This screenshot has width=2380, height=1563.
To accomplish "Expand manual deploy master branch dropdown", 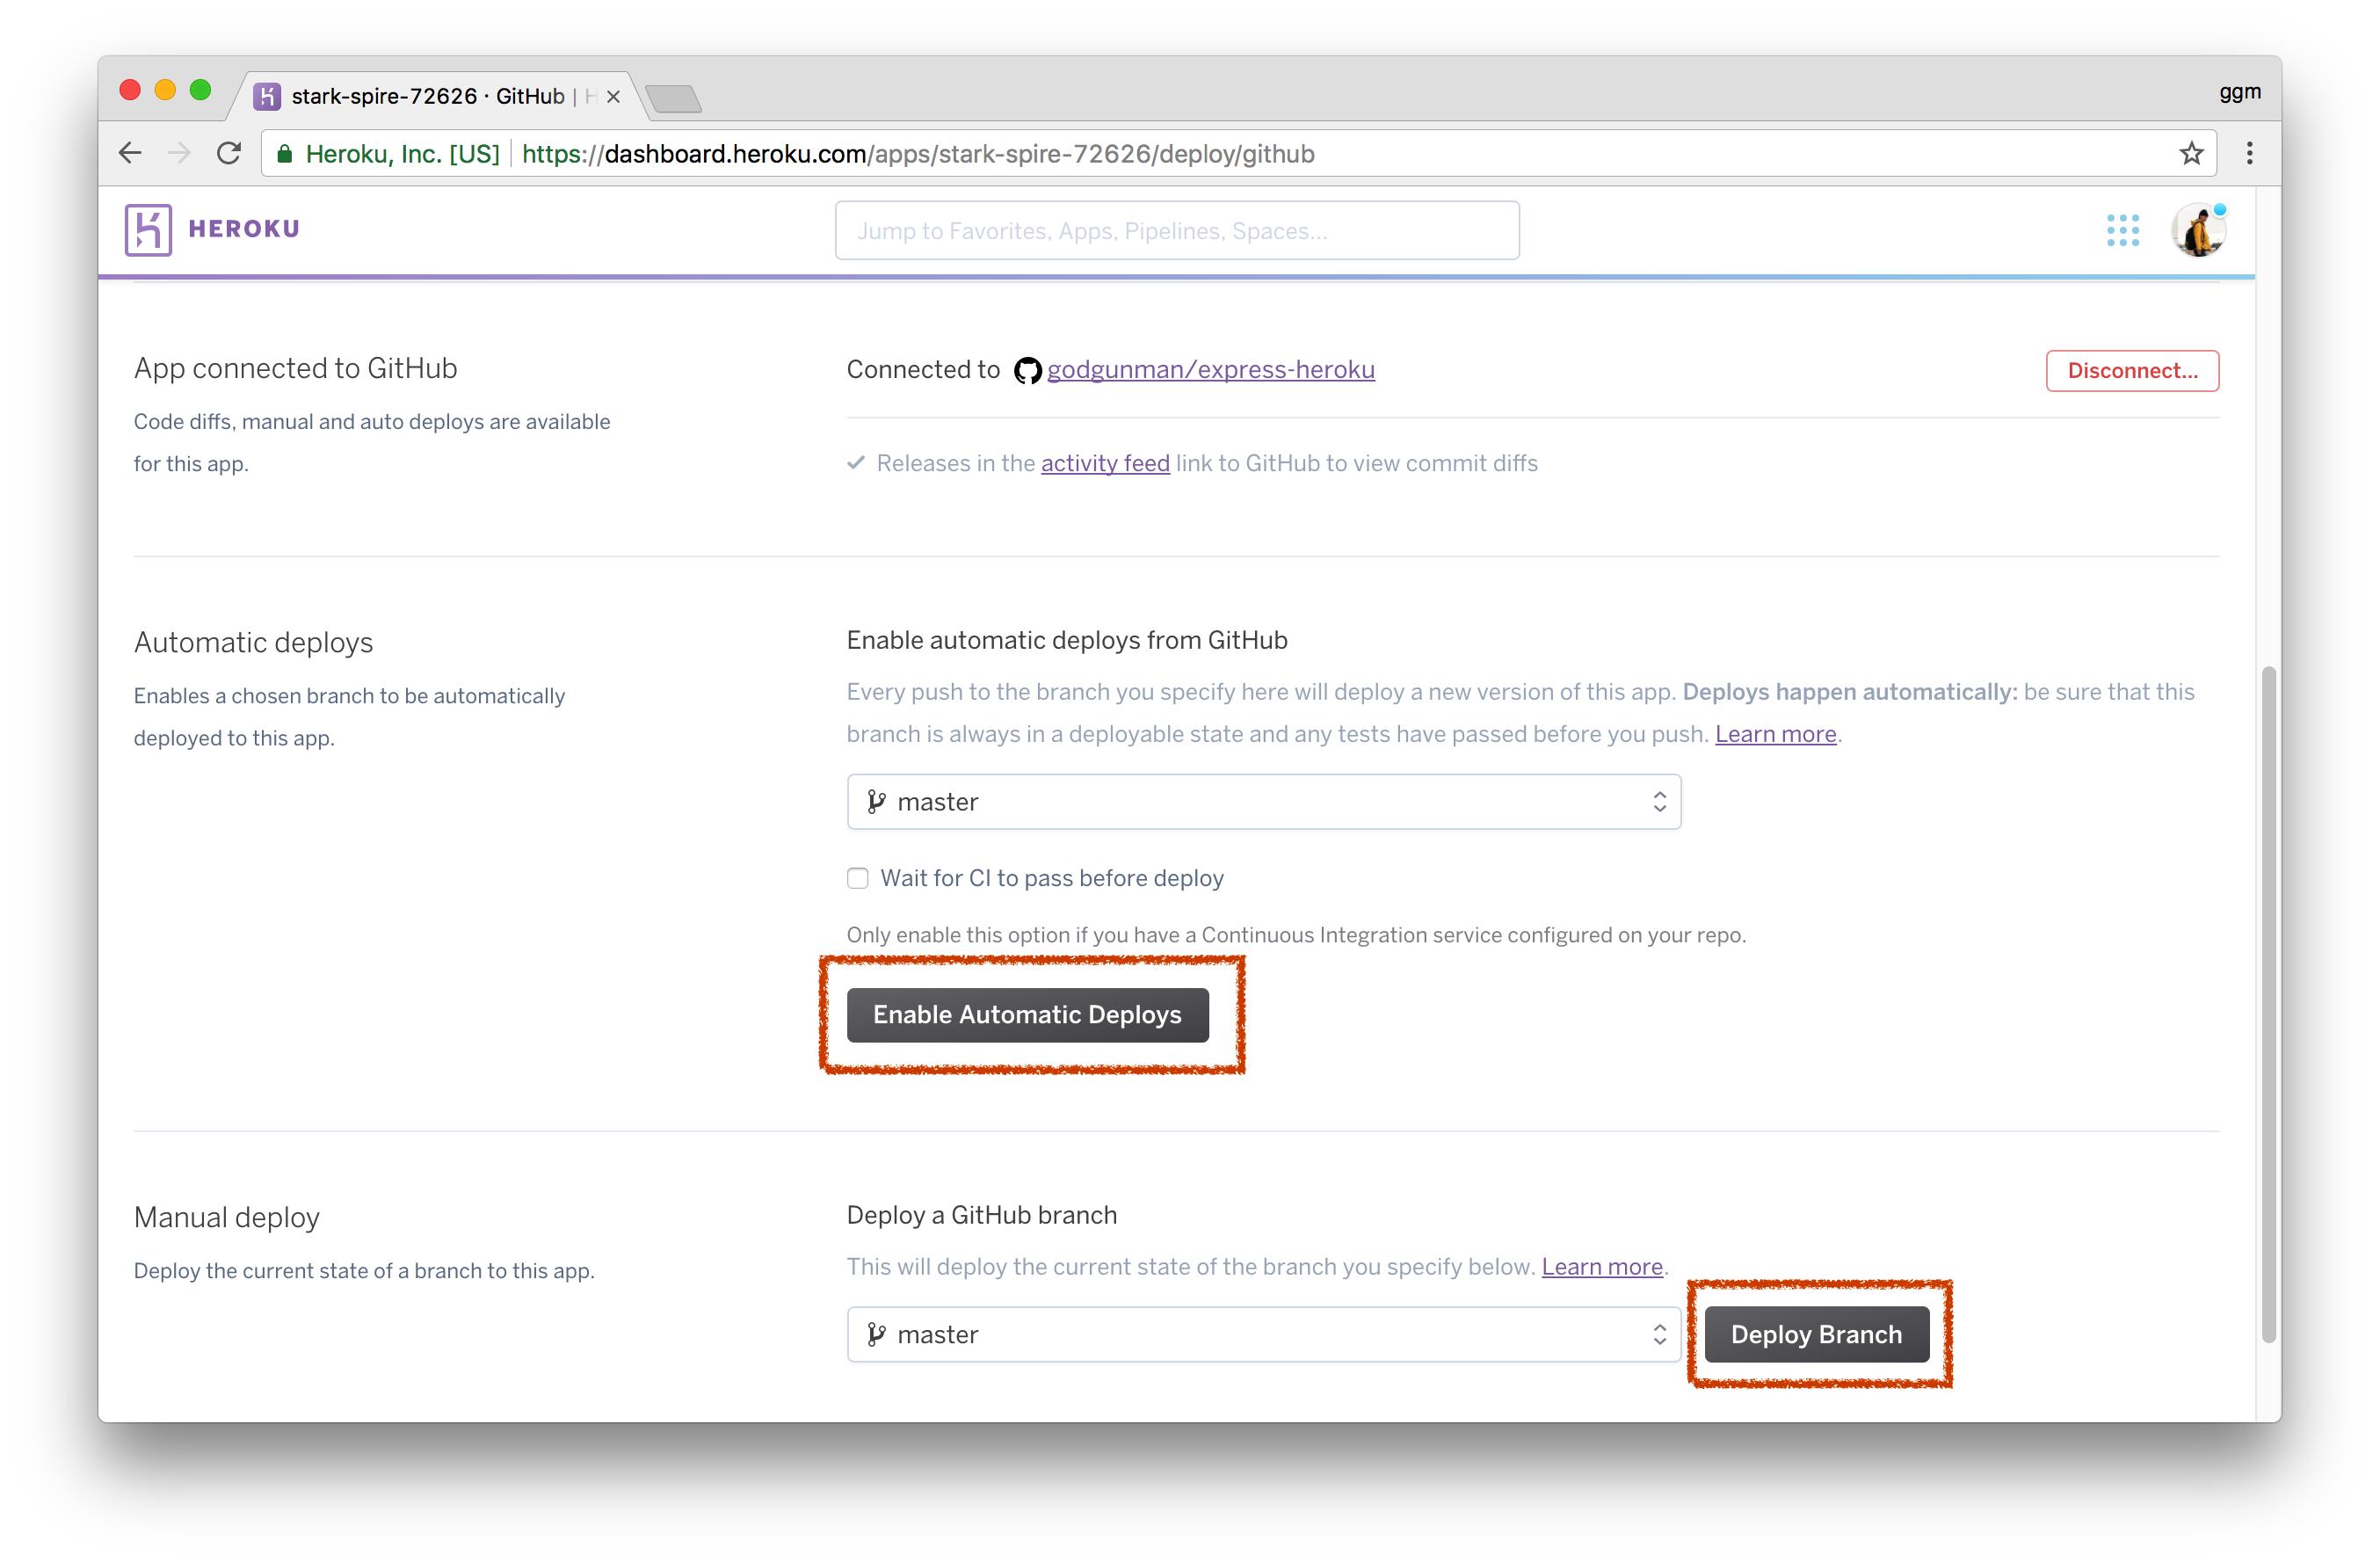I will click(x=1263, y=1334).
